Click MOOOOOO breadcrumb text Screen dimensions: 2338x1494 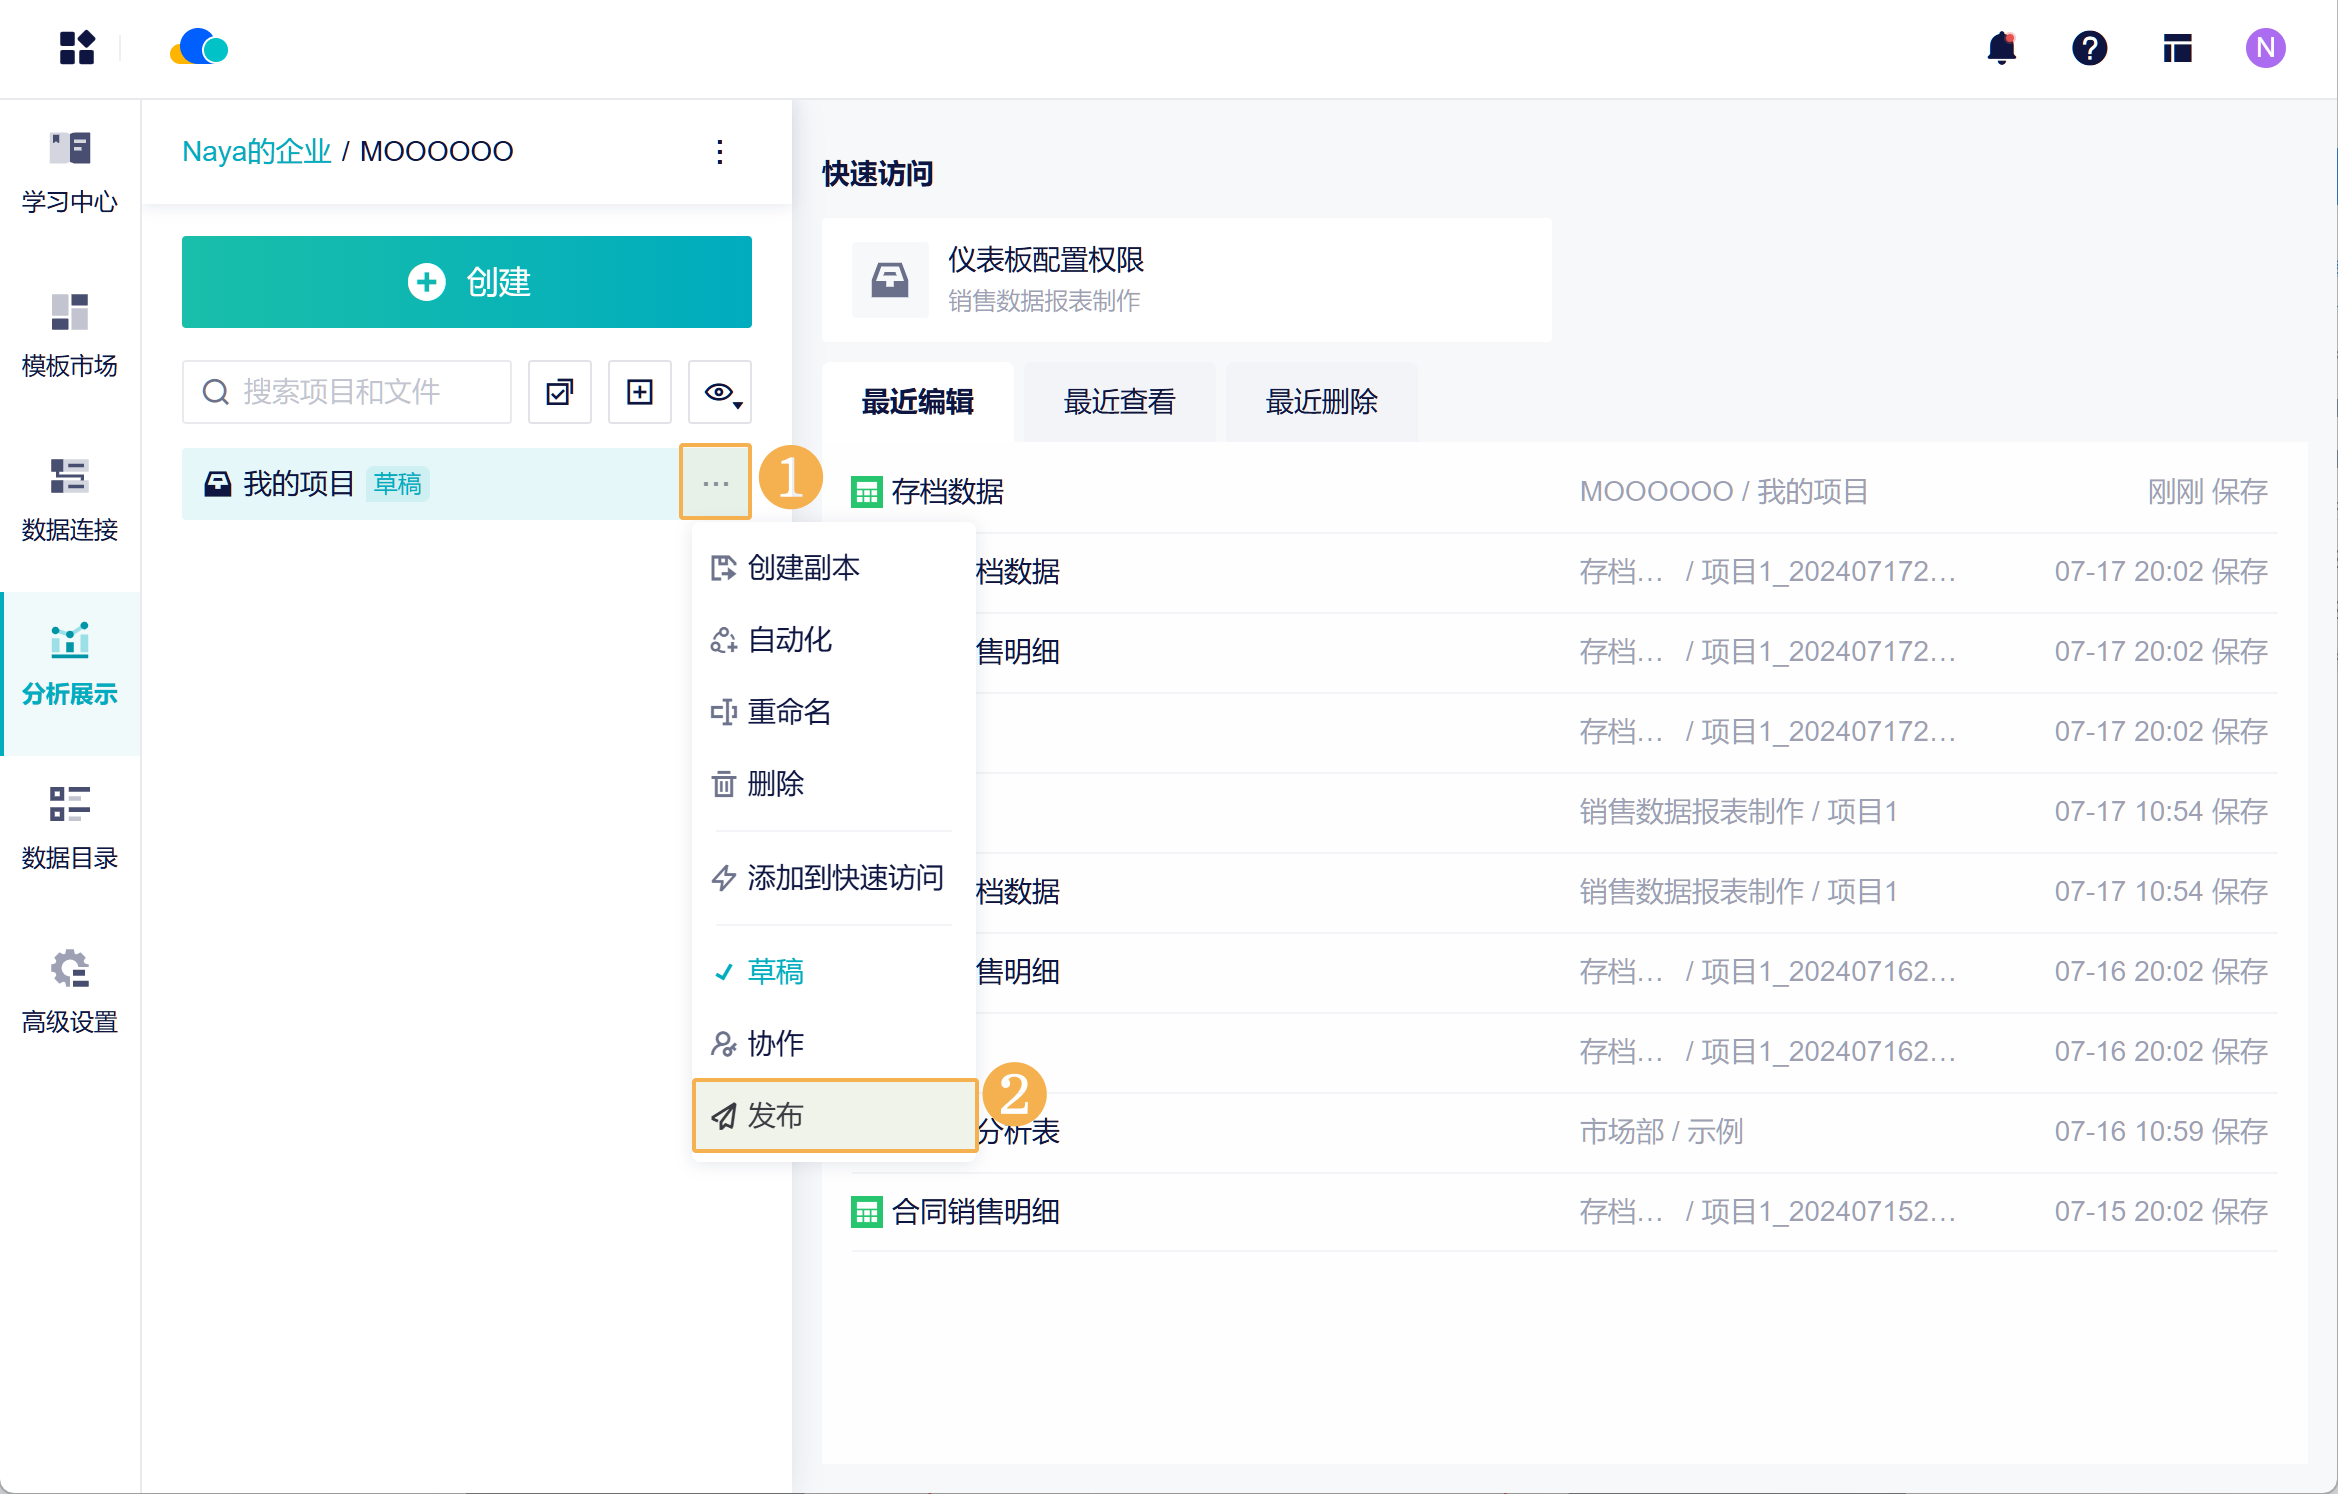tap(436, 152)
